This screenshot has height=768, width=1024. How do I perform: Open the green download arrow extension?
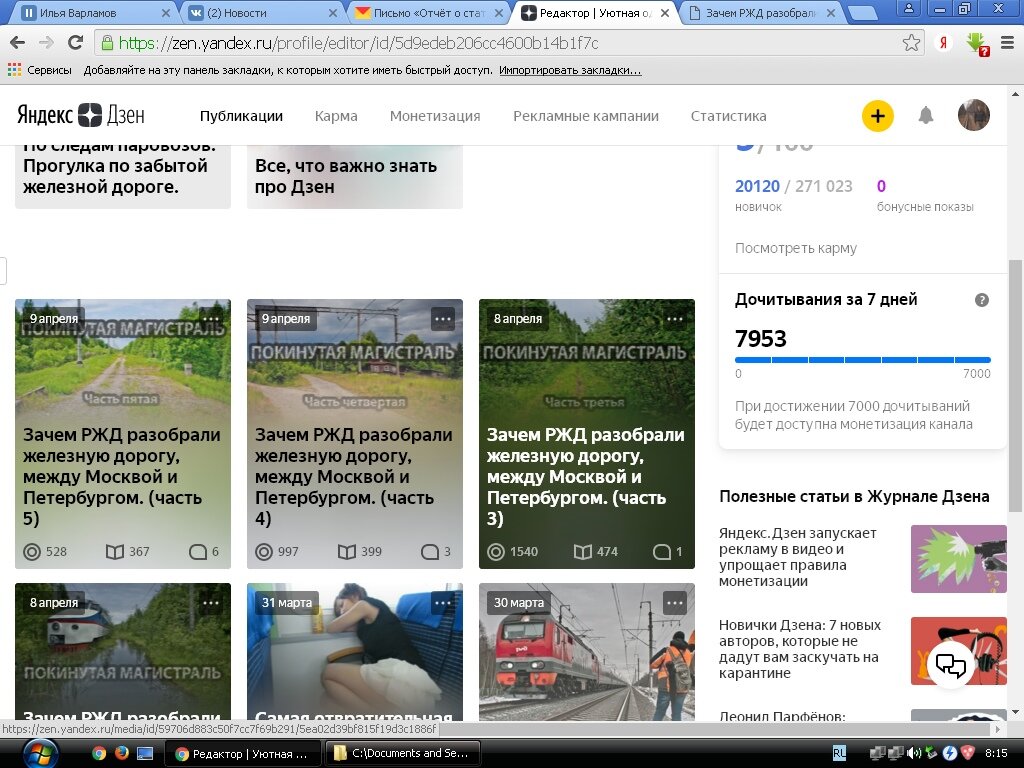pyautogui.click(x=977, y=44)
